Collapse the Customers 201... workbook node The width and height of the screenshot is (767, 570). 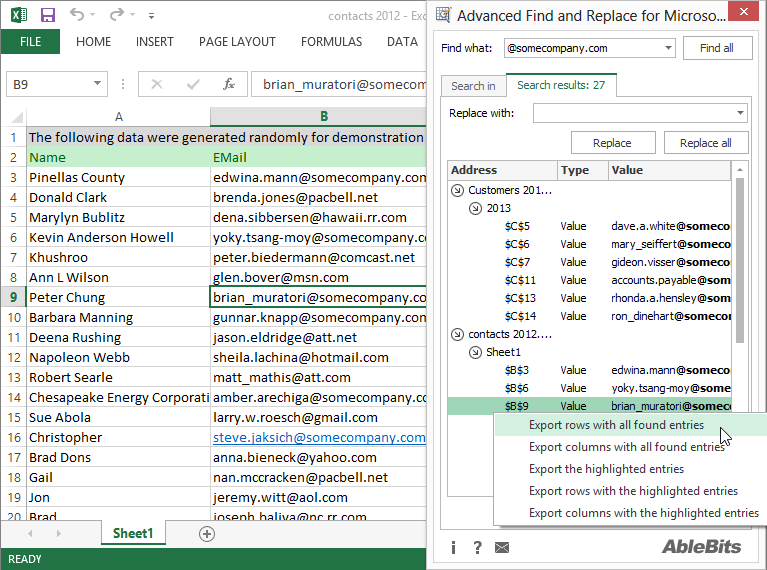click(x=457, y=190)
